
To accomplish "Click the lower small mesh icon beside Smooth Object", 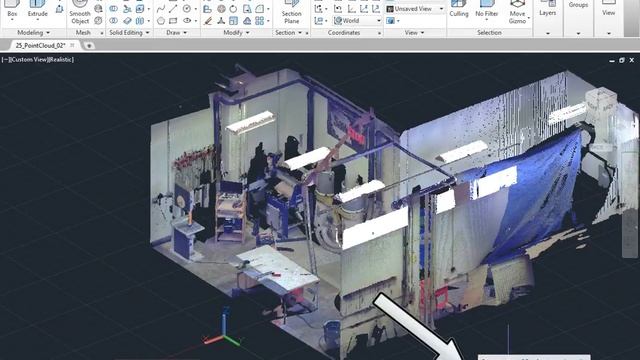I will pos(98,20).
